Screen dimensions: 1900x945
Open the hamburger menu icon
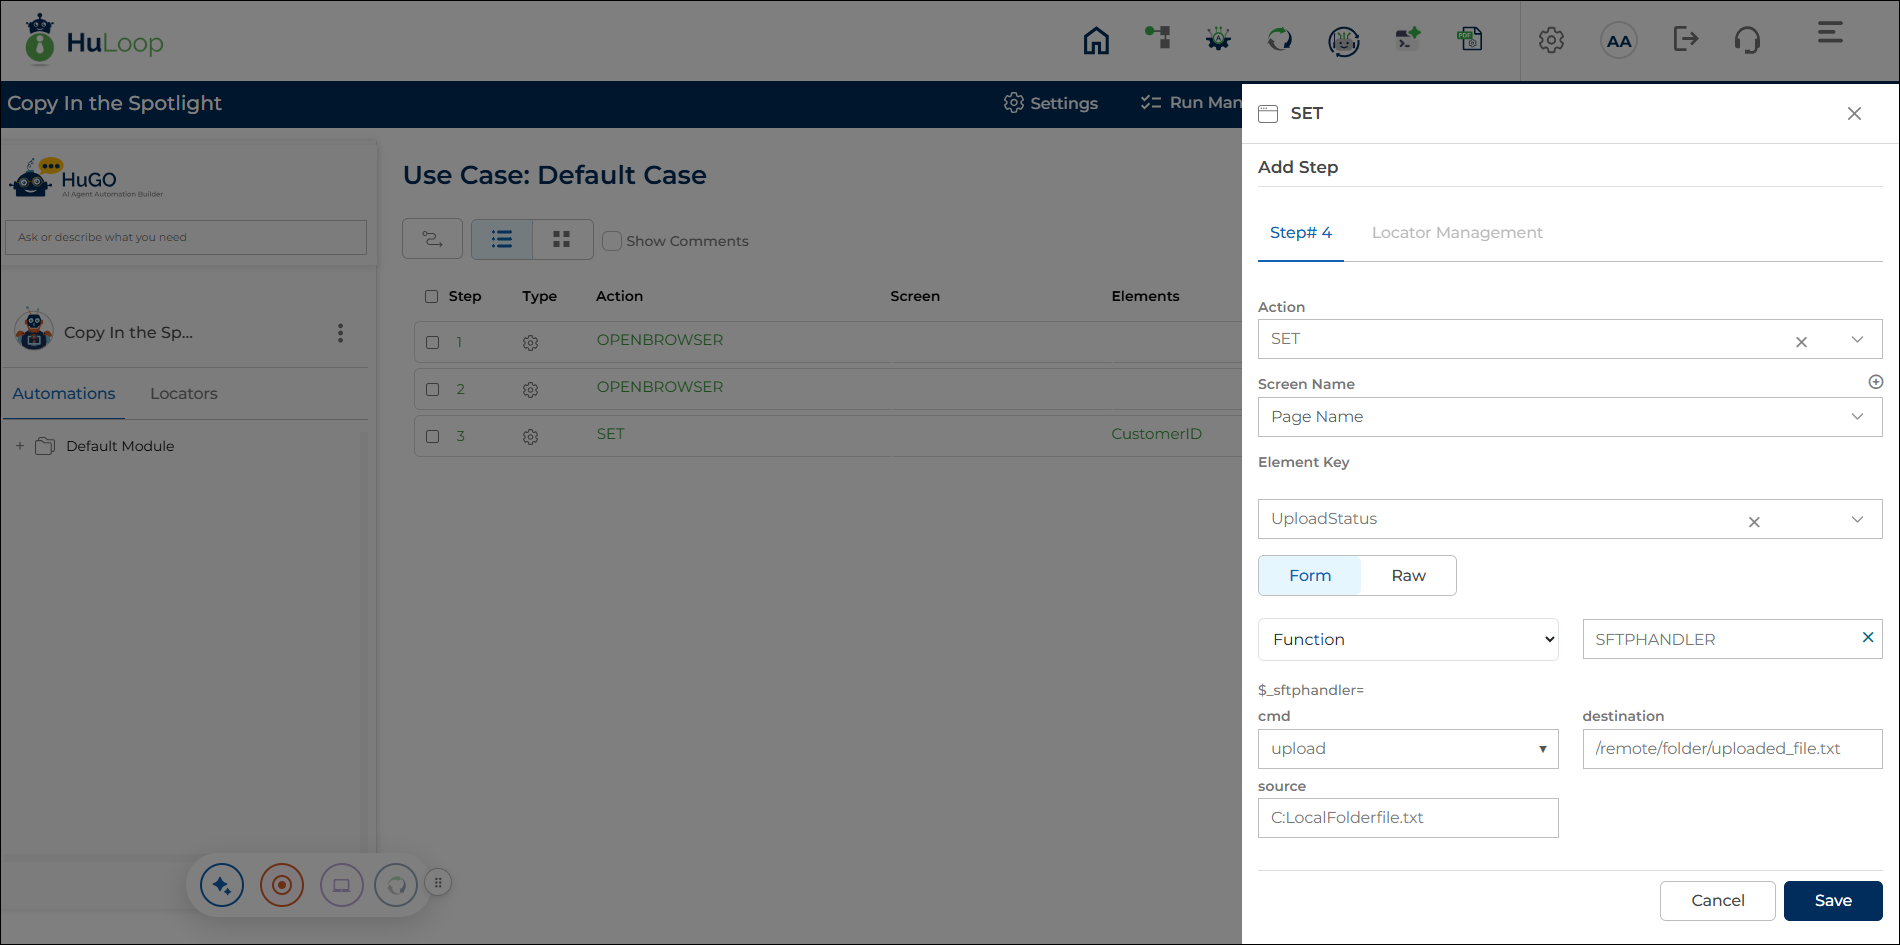click(1830, 33)
